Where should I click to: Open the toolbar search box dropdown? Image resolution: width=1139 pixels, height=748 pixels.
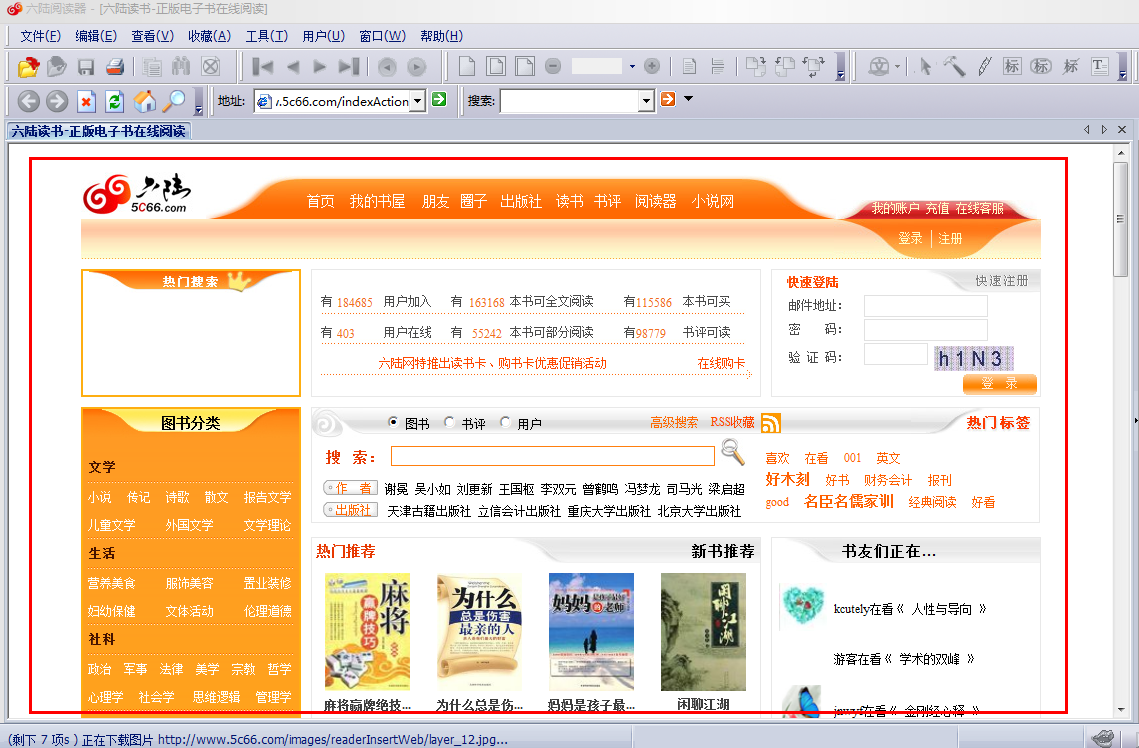pyautogui.click(x=646, y=100)
